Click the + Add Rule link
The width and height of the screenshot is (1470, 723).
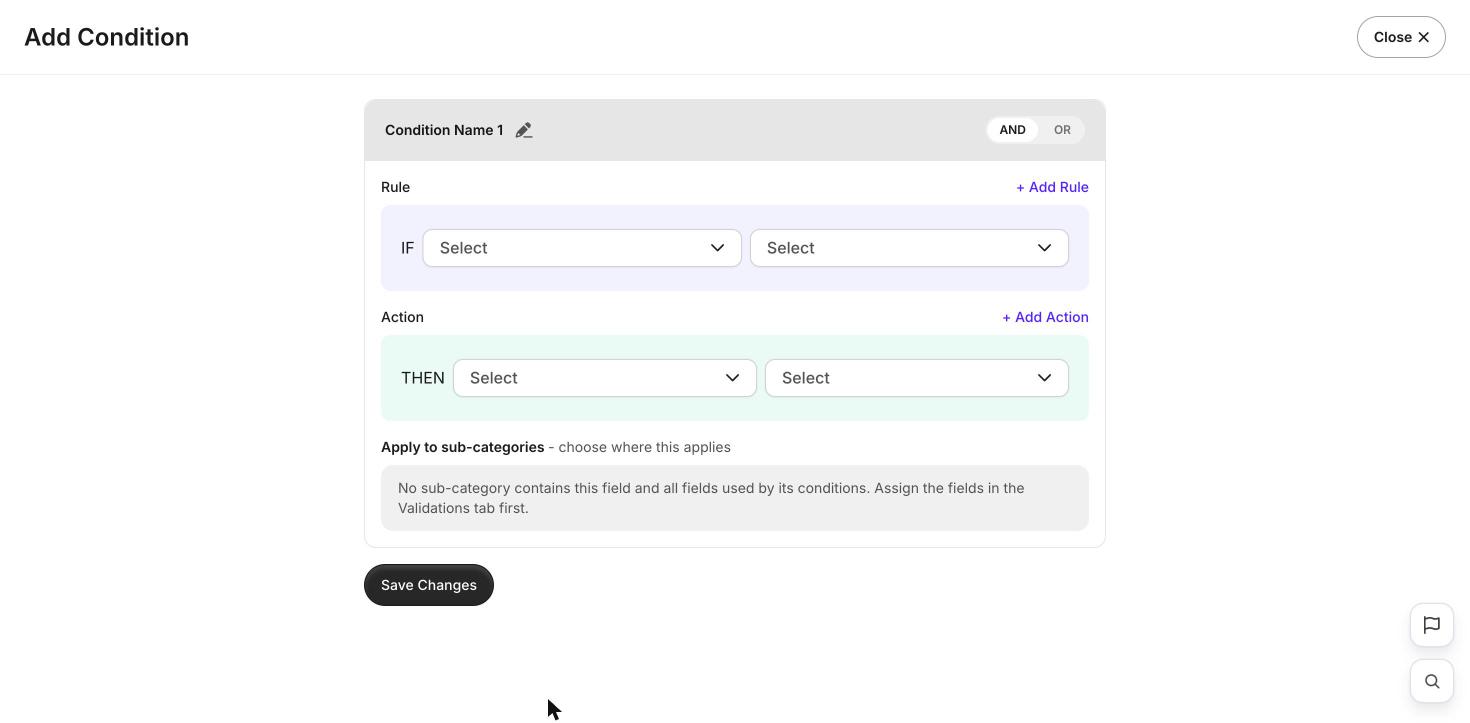point(1052,187)
